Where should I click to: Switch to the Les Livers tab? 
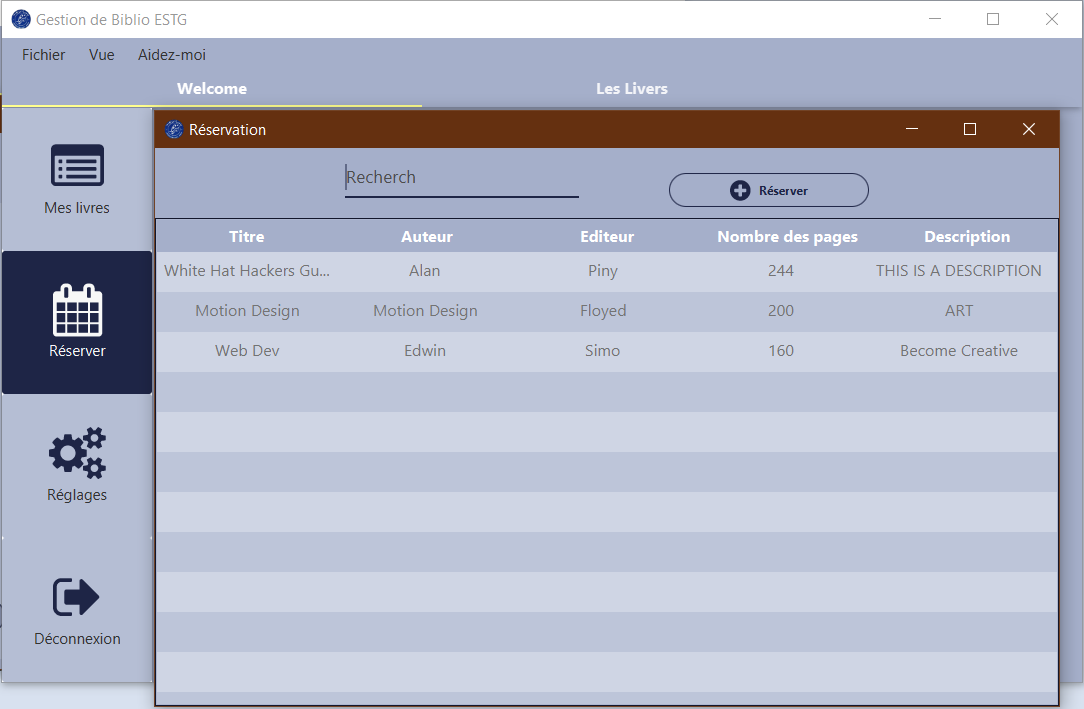tap(632, 88)
